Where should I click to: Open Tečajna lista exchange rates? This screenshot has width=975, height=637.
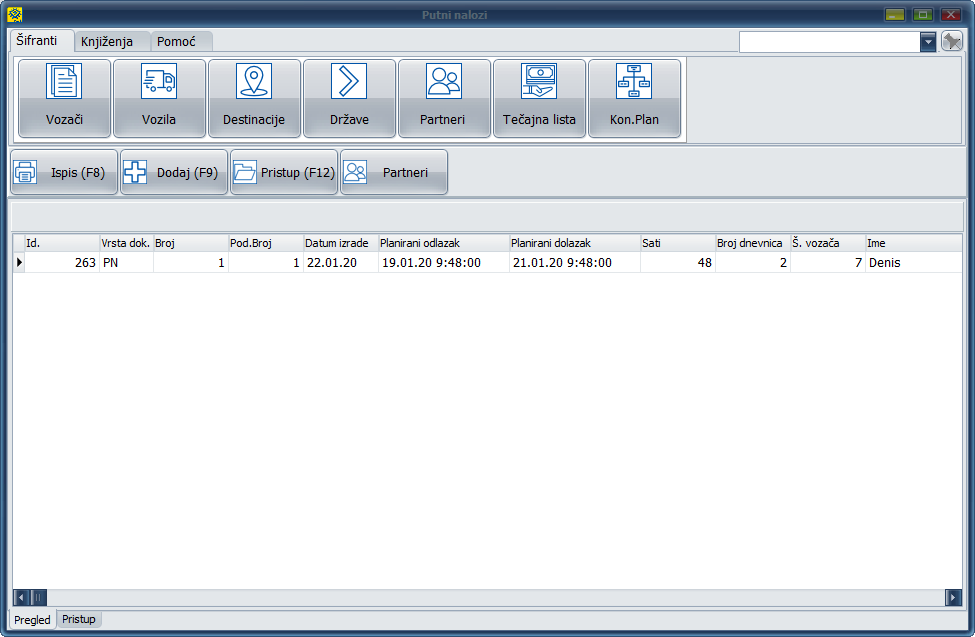539,98
